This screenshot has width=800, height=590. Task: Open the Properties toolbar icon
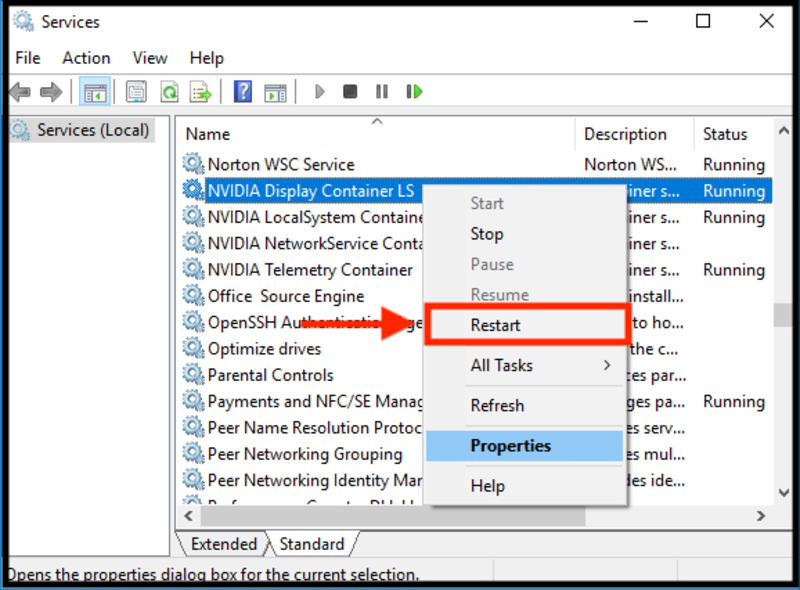click(136, 92)
